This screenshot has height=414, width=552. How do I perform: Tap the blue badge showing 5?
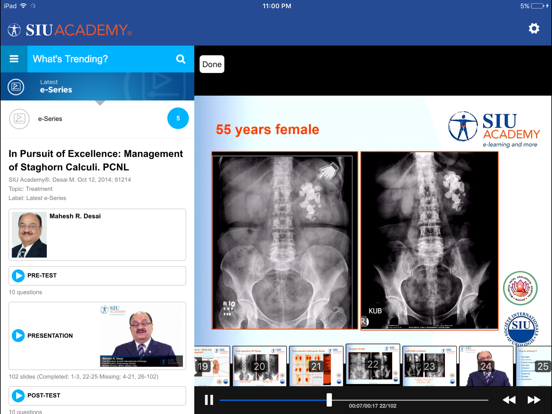[x=178, y=118]
